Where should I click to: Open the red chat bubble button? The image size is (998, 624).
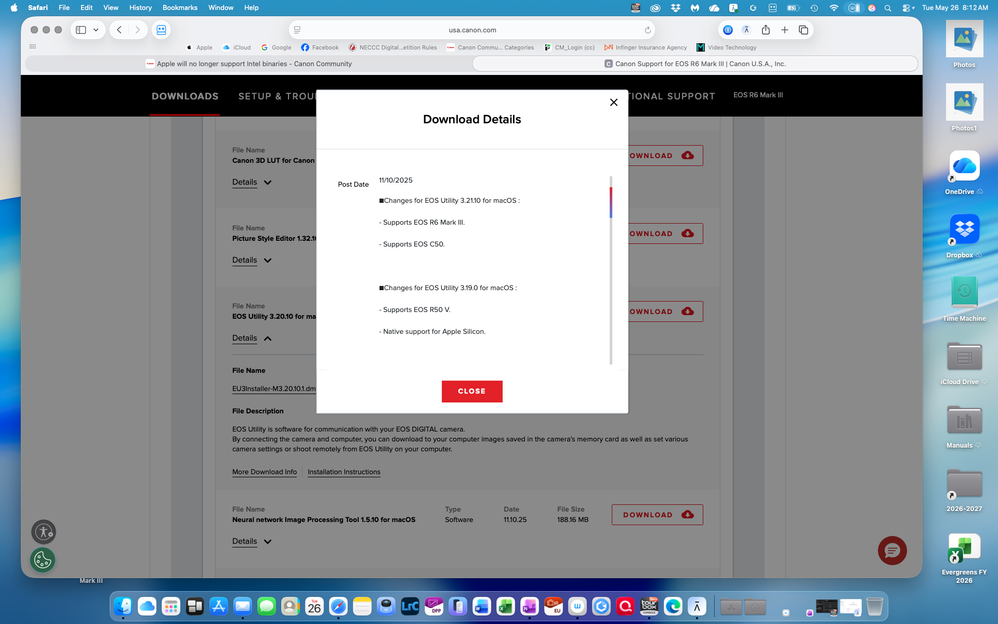pyautogui.click(x=892, y=551)
